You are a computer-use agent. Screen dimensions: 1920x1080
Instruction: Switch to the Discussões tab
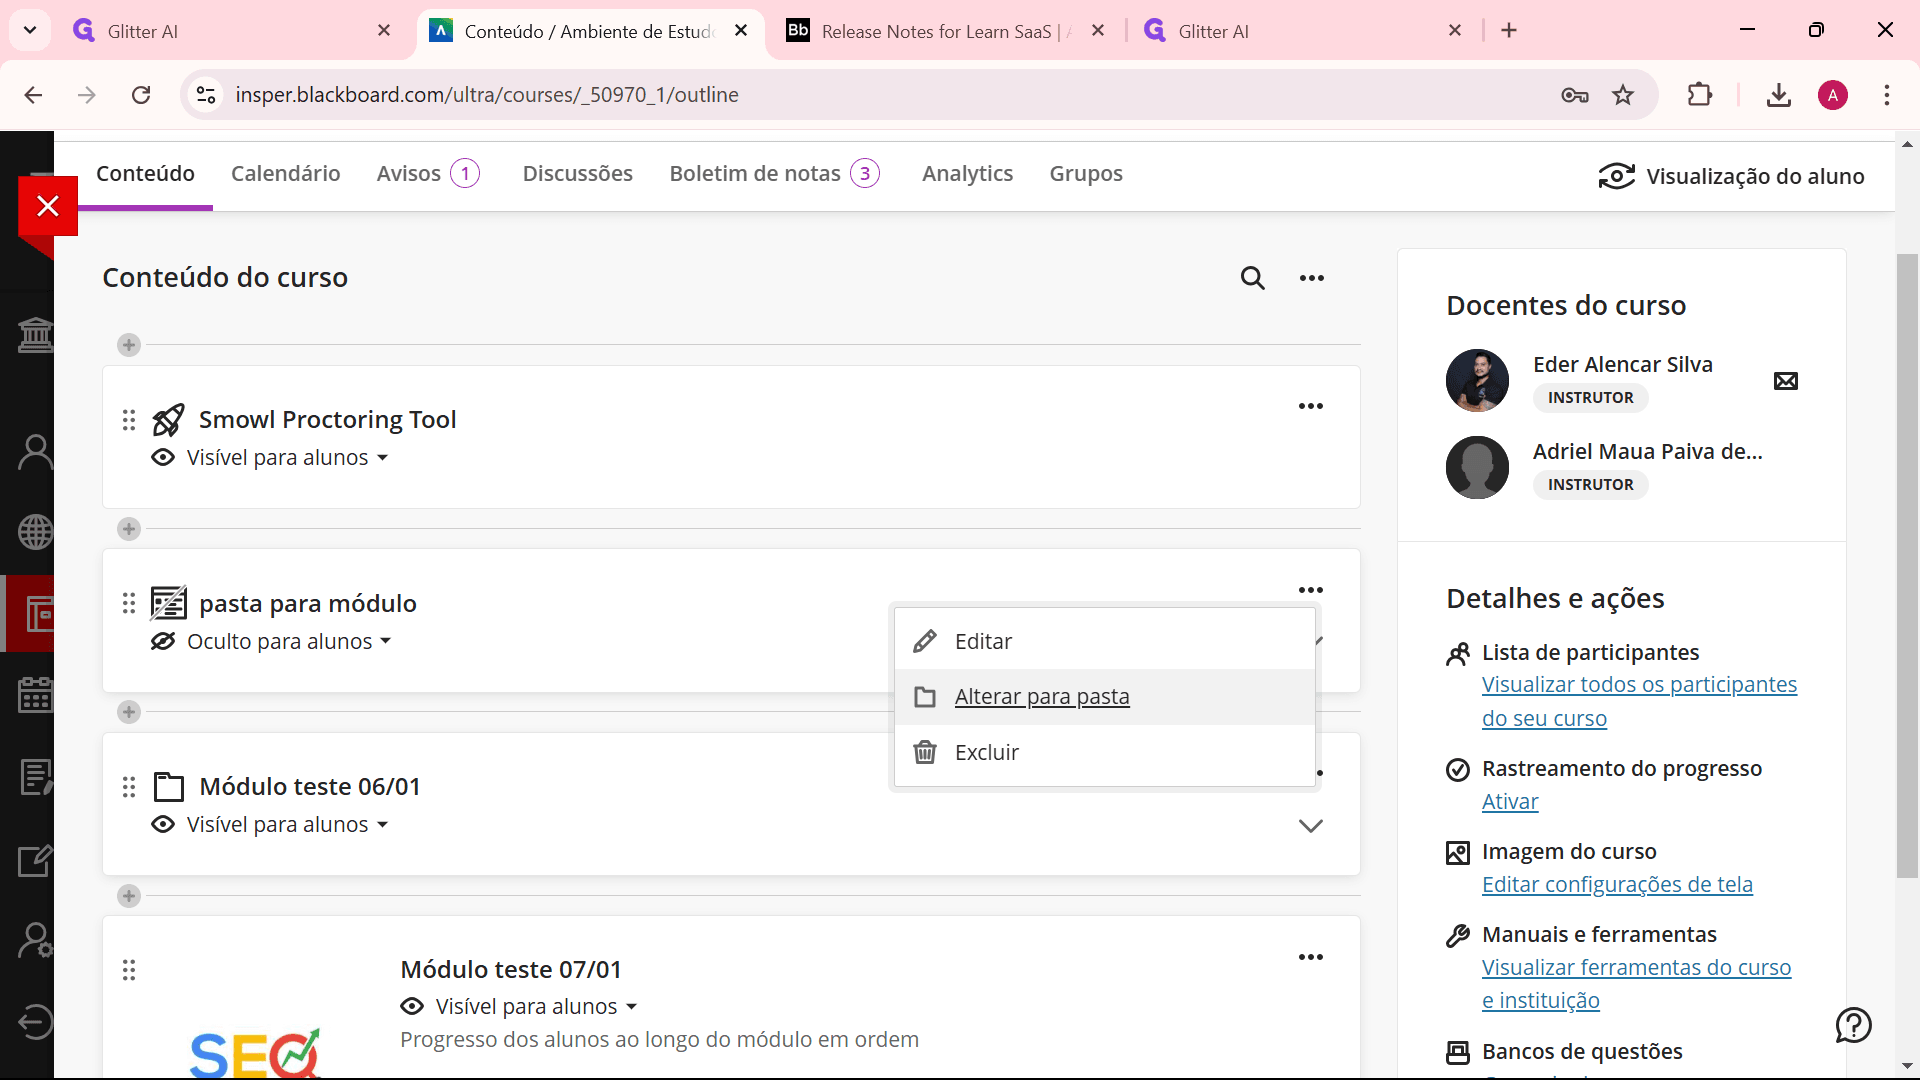click(577, 174)
